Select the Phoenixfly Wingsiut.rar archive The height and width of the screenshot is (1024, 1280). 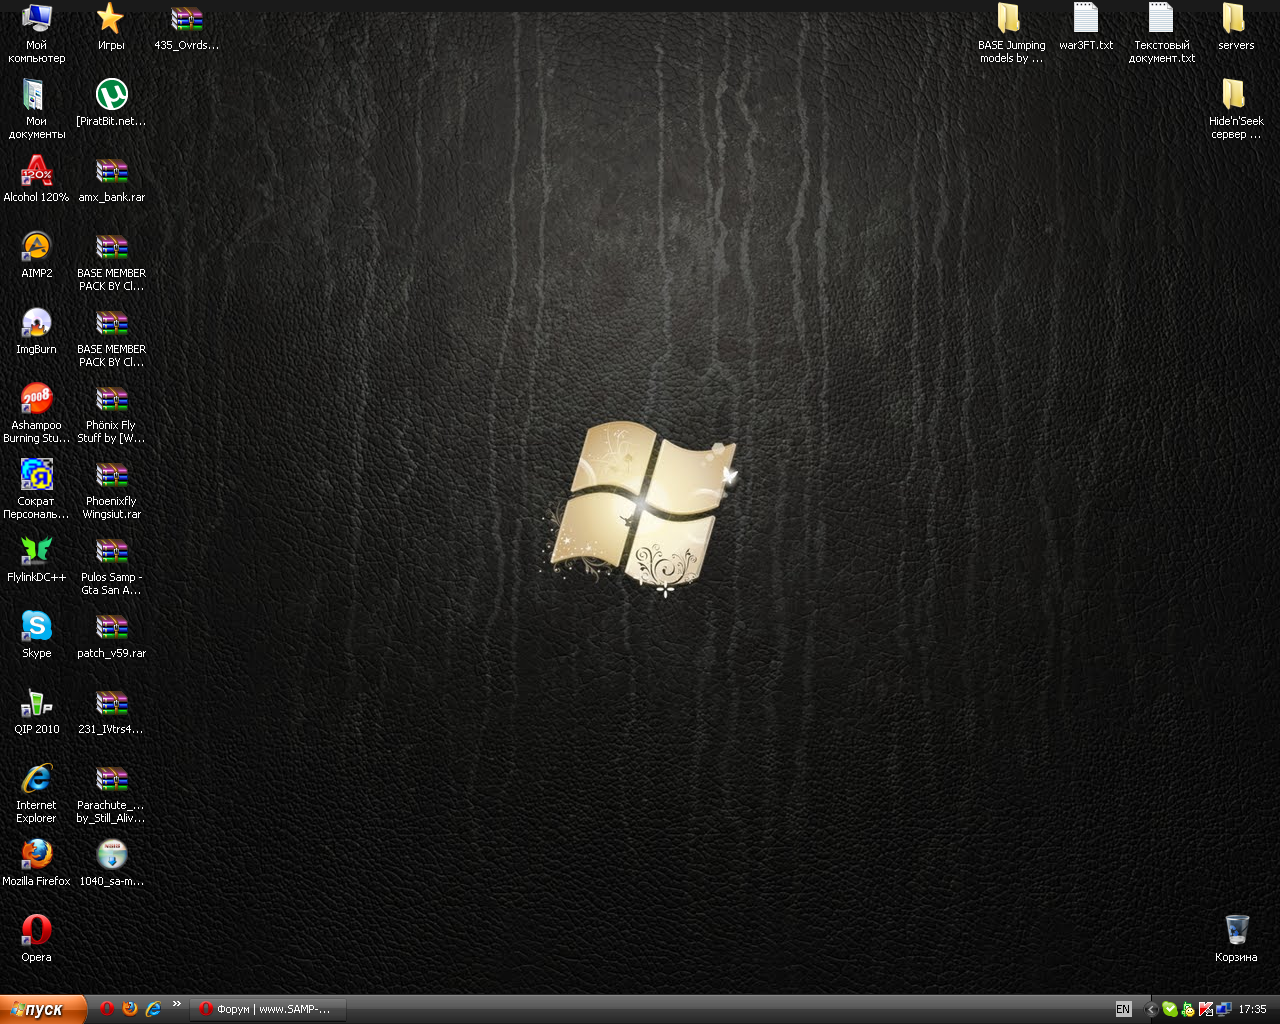111,489
